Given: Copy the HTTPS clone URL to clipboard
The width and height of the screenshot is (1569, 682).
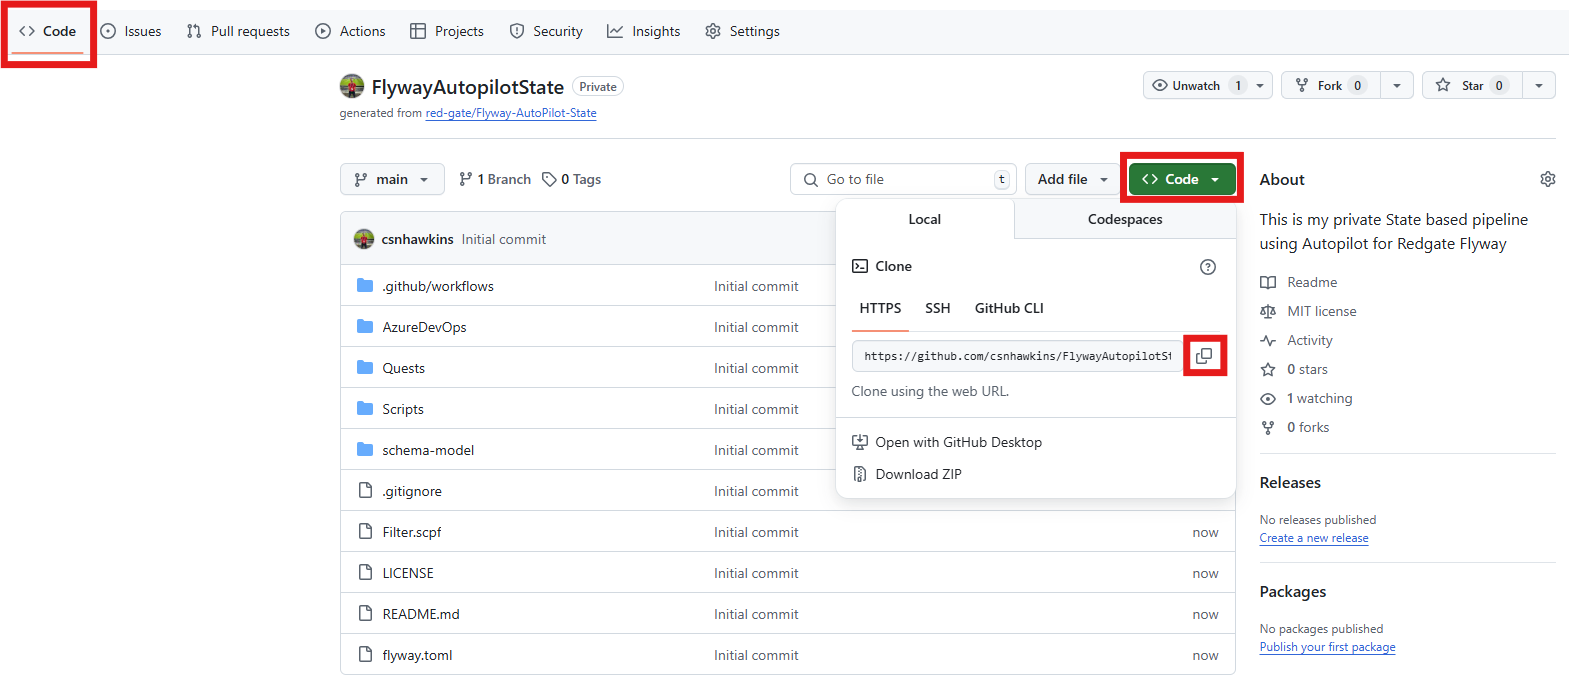Looking at the screenshot, I should point(1204,356).
